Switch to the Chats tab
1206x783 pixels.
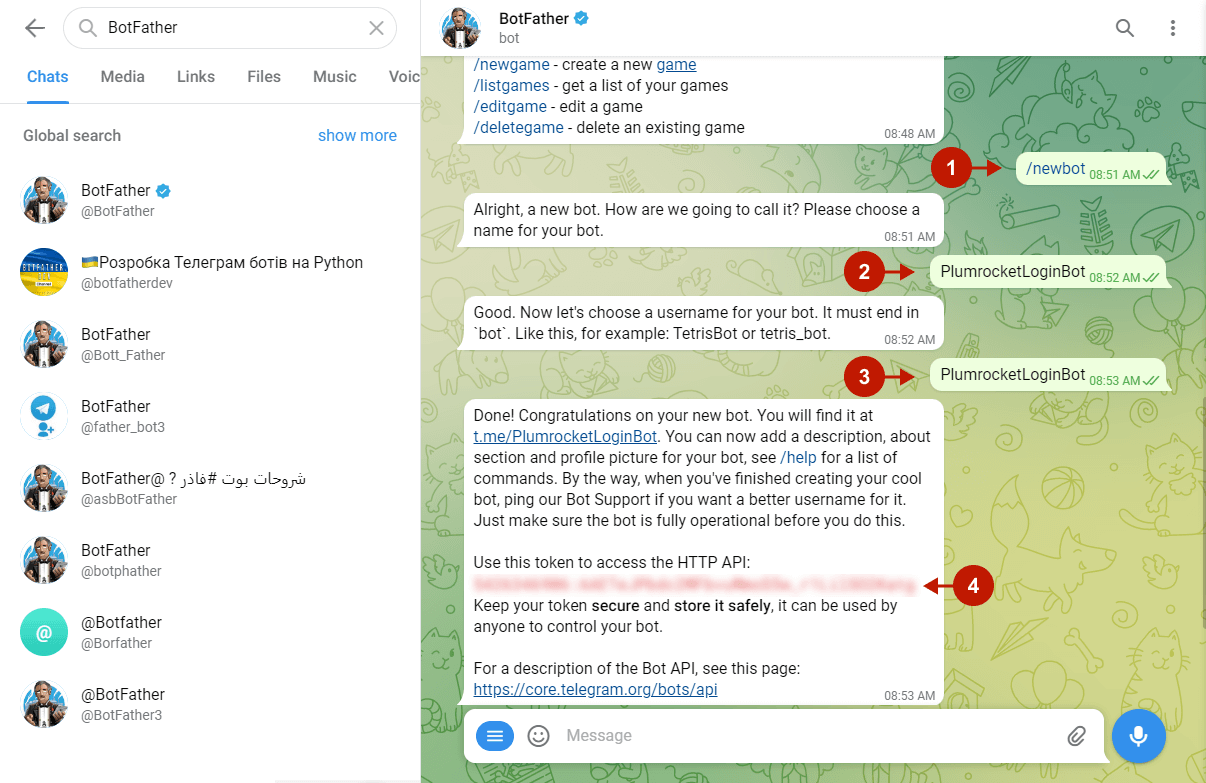tap(48, 77)
